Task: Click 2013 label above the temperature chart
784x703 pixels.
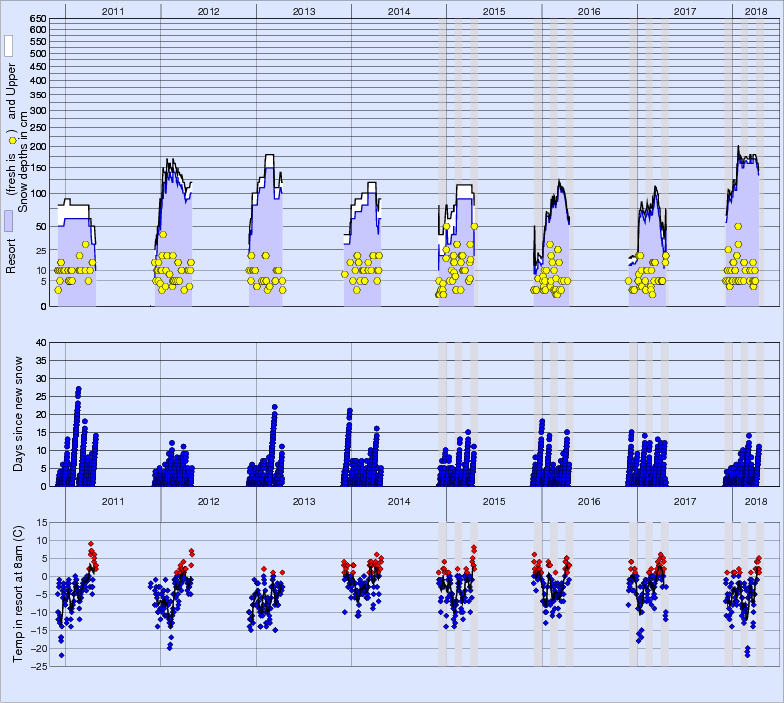Action: click(x=303, y=501)
